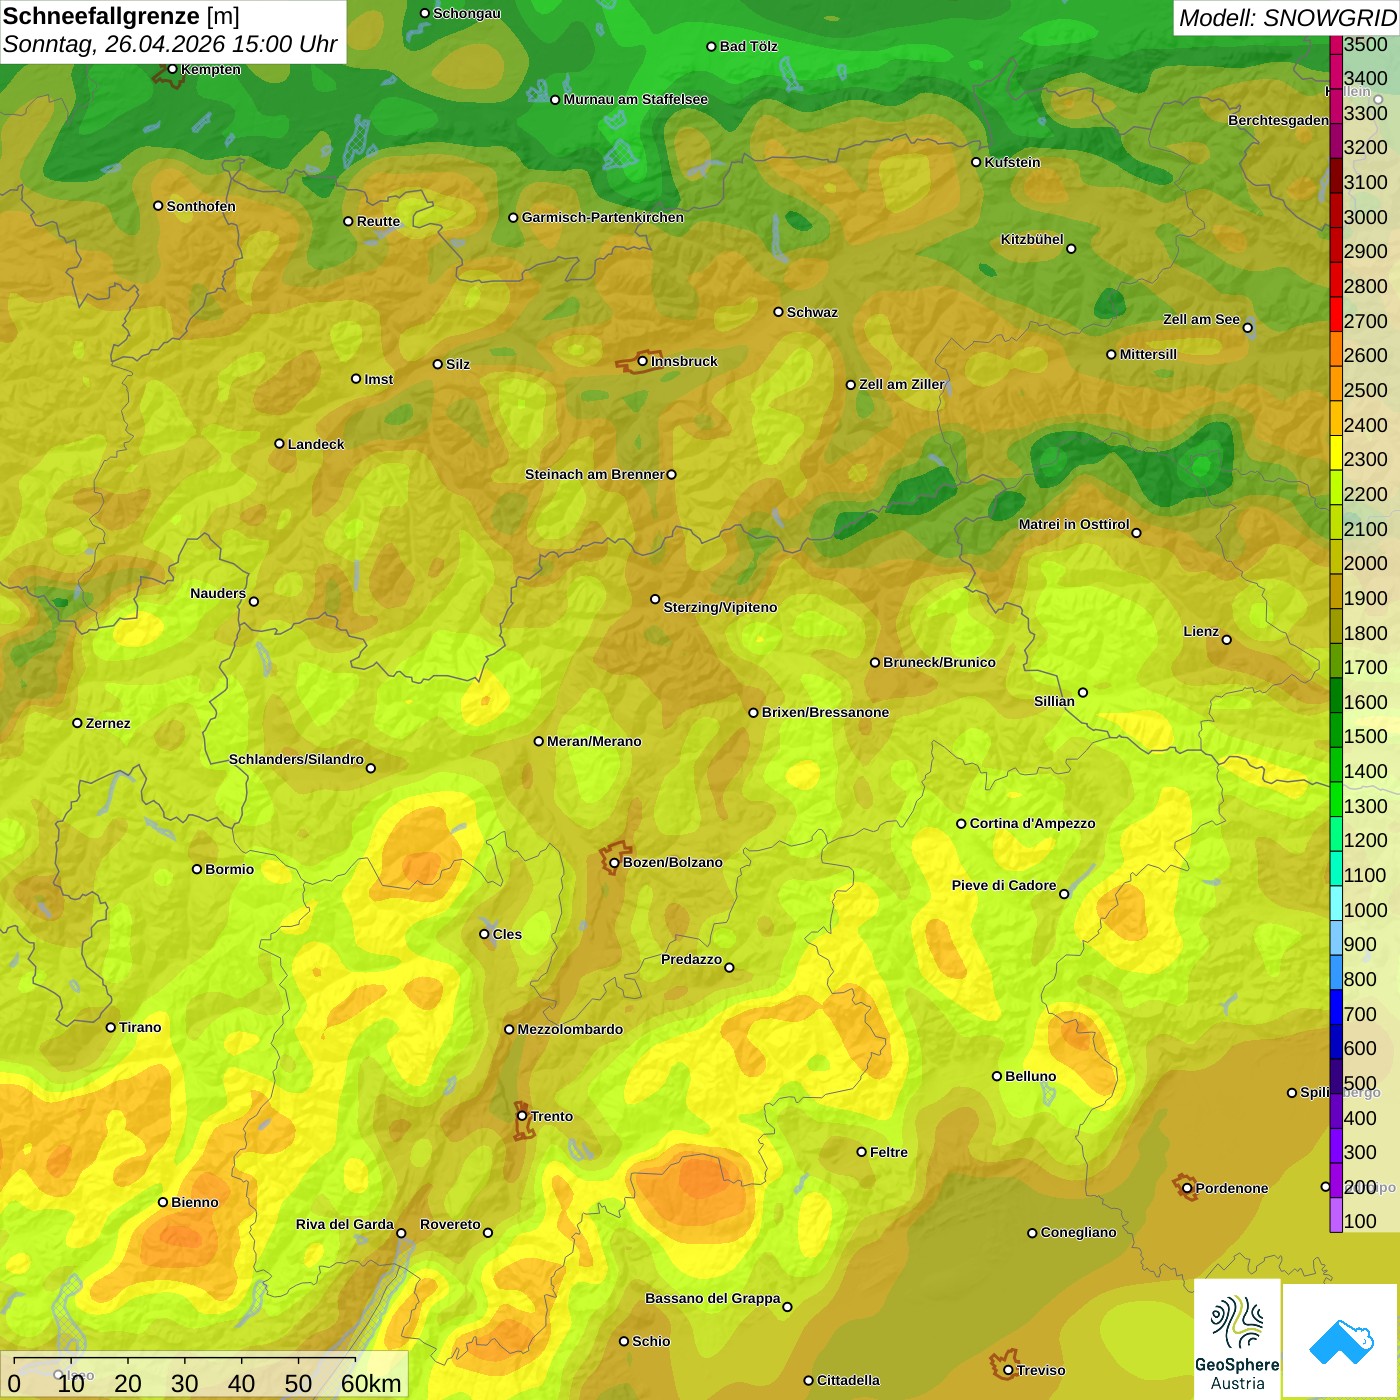Click the Garmisch-Partenkirchen label
Viewport: 1400px width, 1400px height.
click(x=603, y=217)
